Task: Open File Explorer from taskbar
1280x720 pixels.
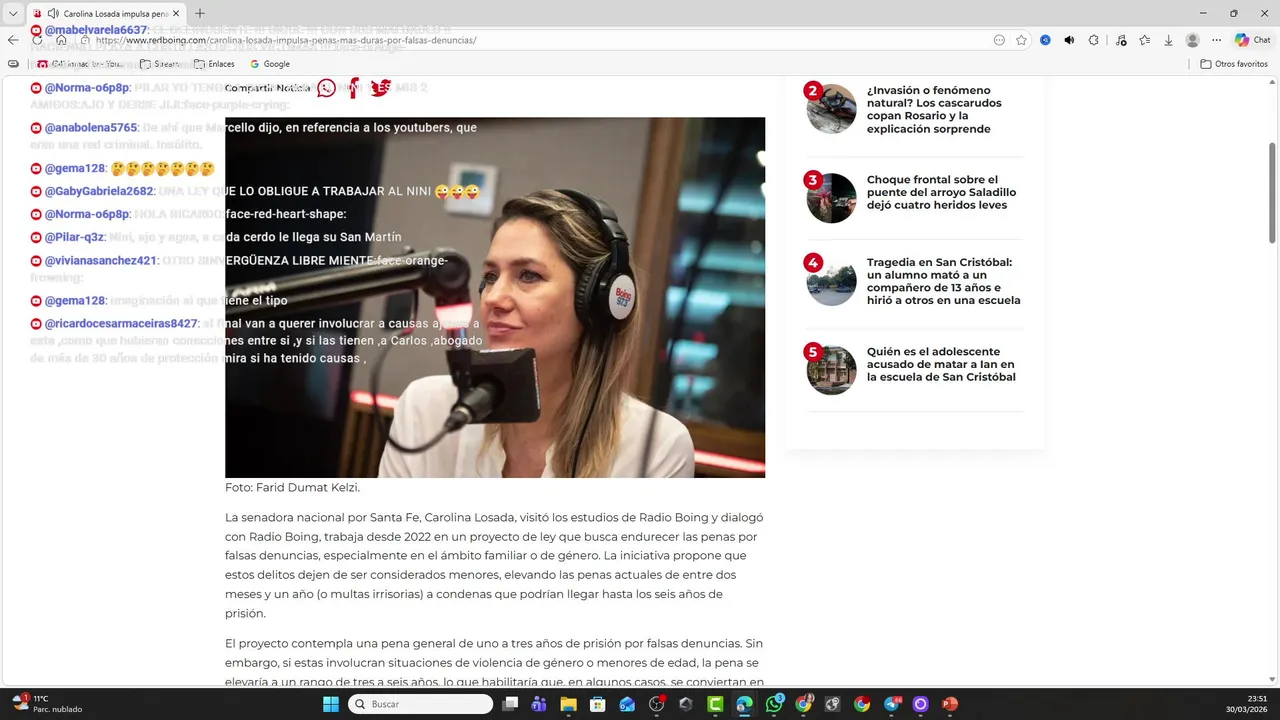Action: (x=568, y=704)
